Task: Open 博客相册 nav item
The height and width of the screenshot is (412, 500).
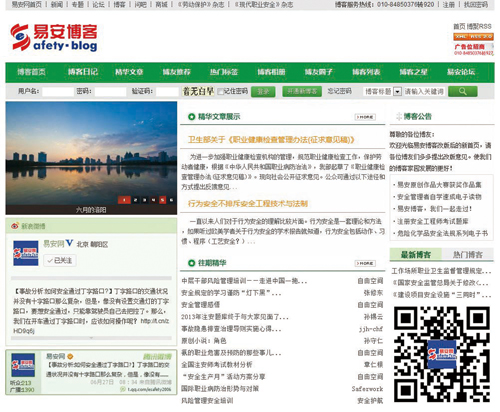Action: 271,72
